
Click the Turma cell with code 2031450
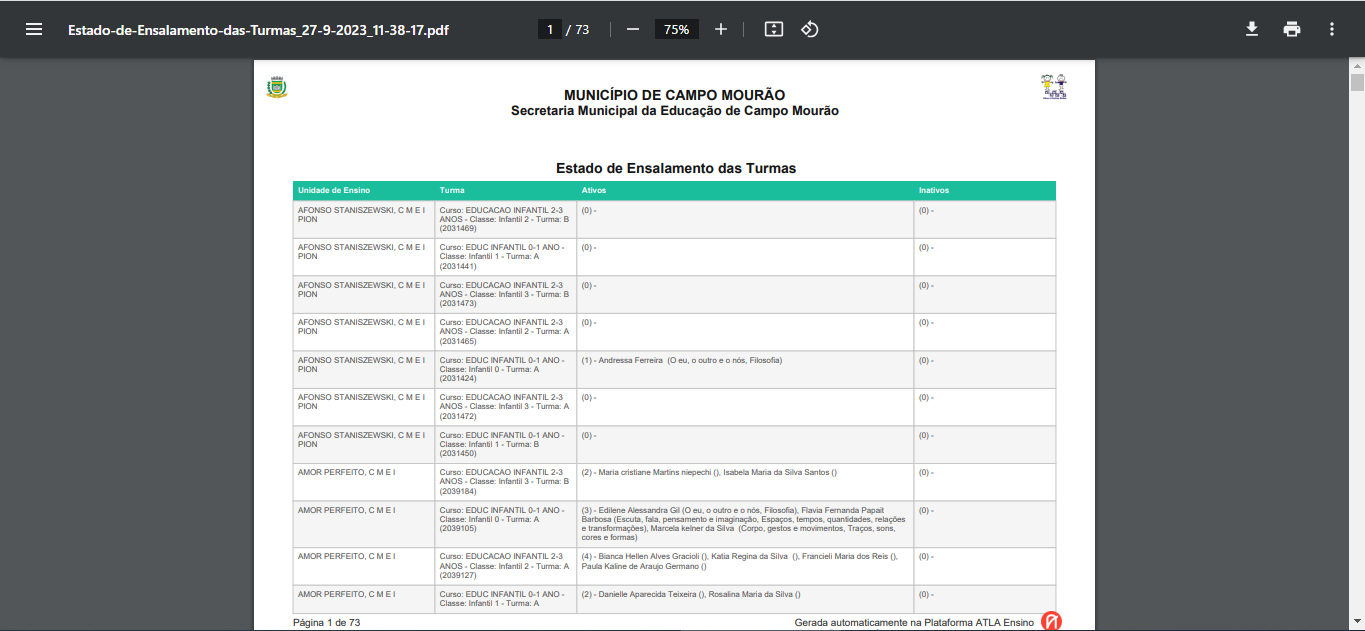click(x=505, y=444)
